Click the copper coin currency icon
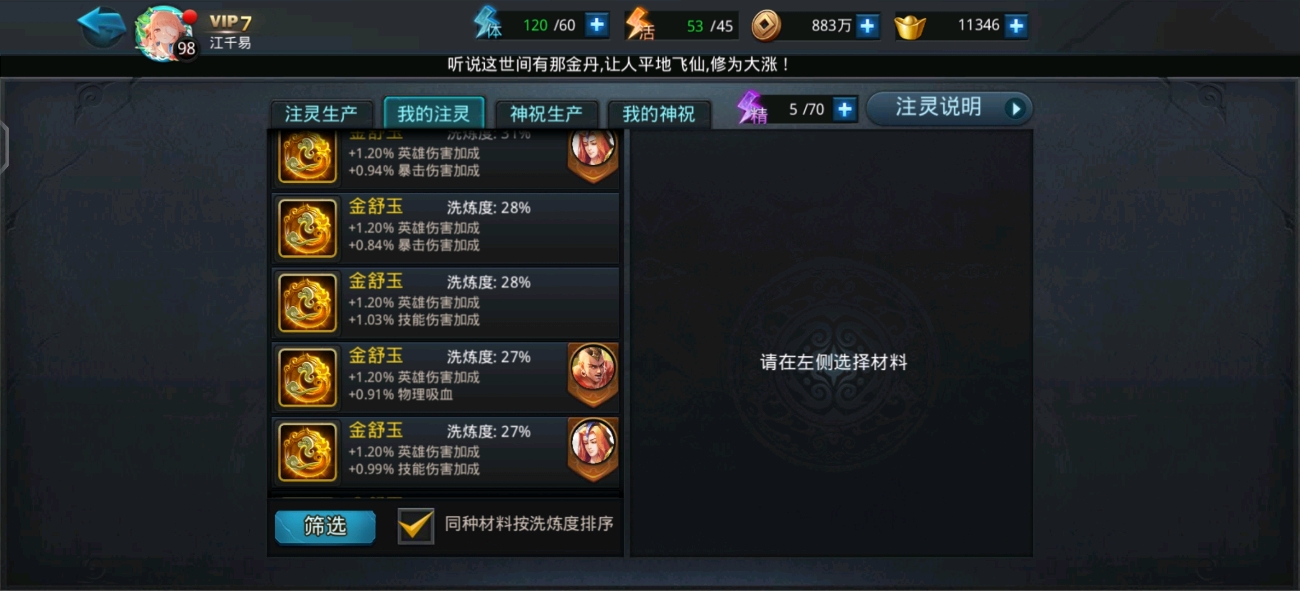1300x591 pixels. coord(767,26)
